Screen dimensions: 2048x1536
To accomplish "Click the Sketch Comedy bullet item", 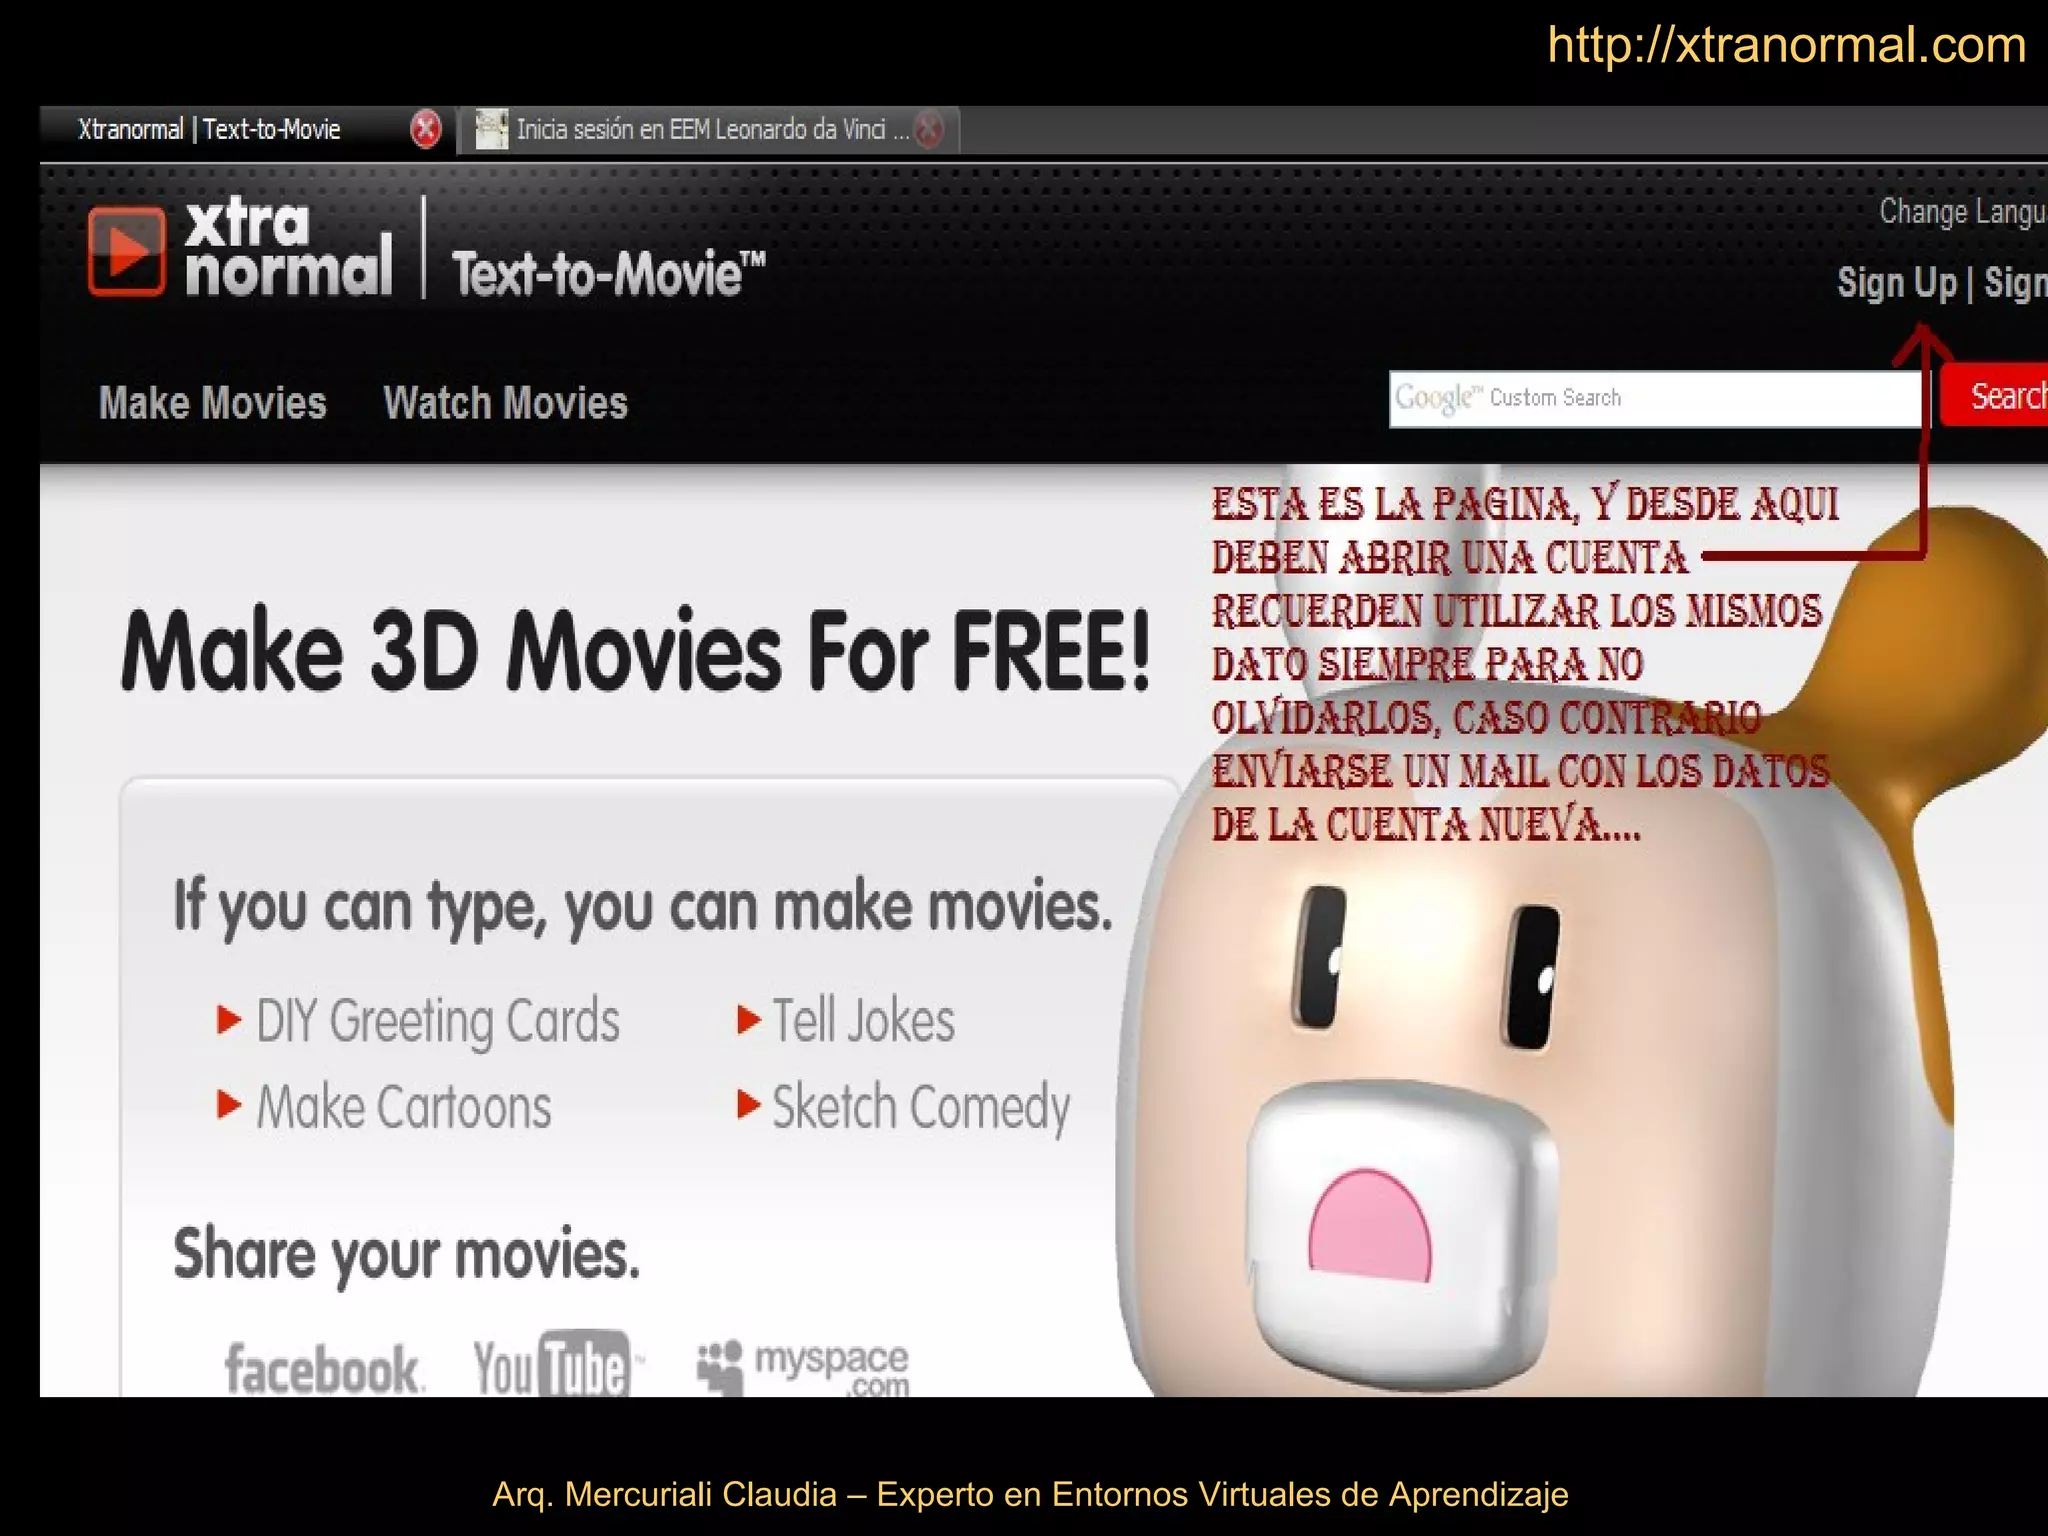I will [920, 1106].
